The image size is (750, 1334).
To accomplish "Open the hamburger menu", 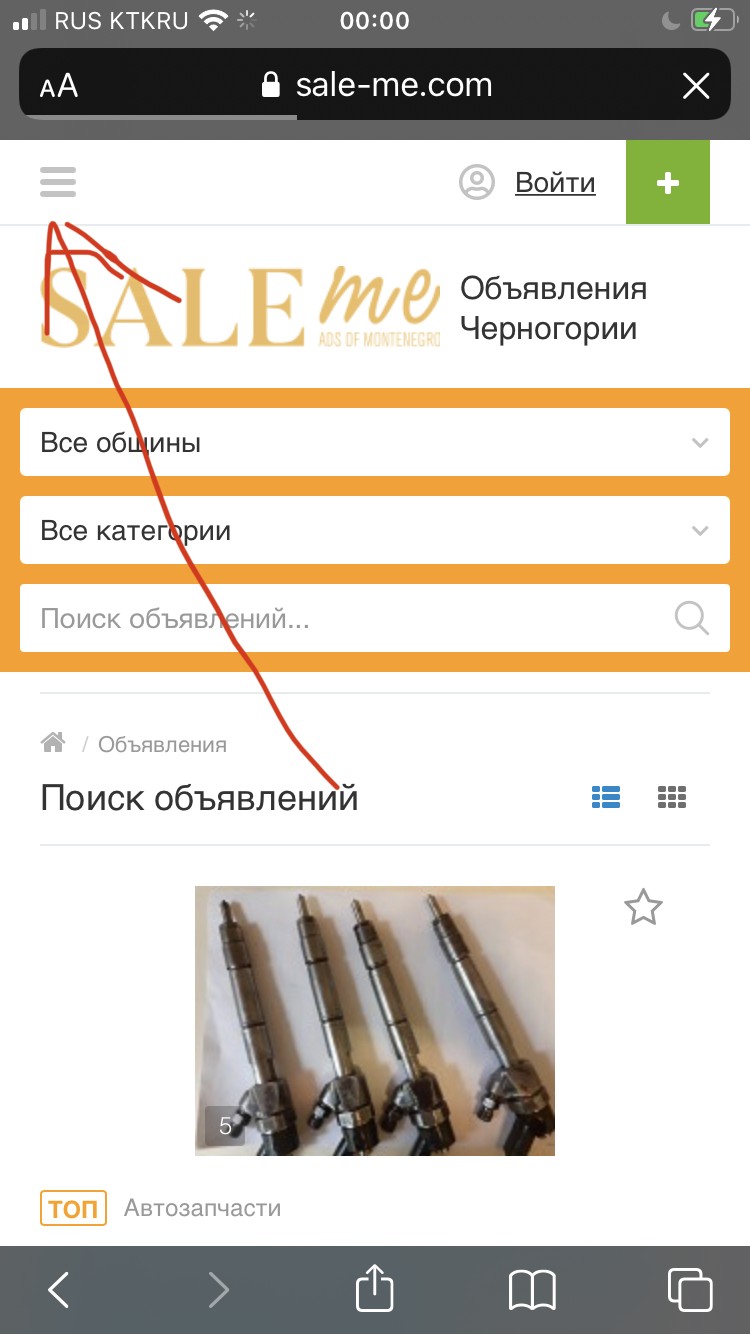I will 58,182.
